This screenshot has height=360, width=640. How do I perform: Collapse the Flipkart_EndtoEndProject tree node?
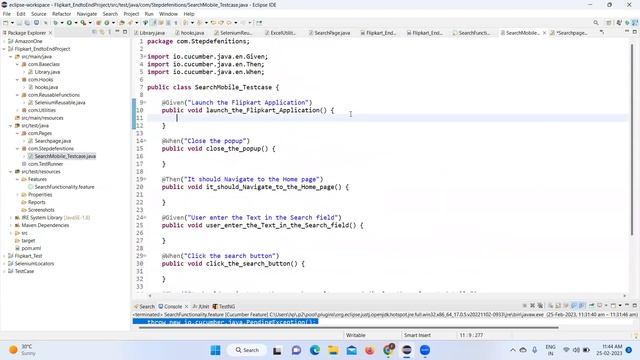[4, 49]
